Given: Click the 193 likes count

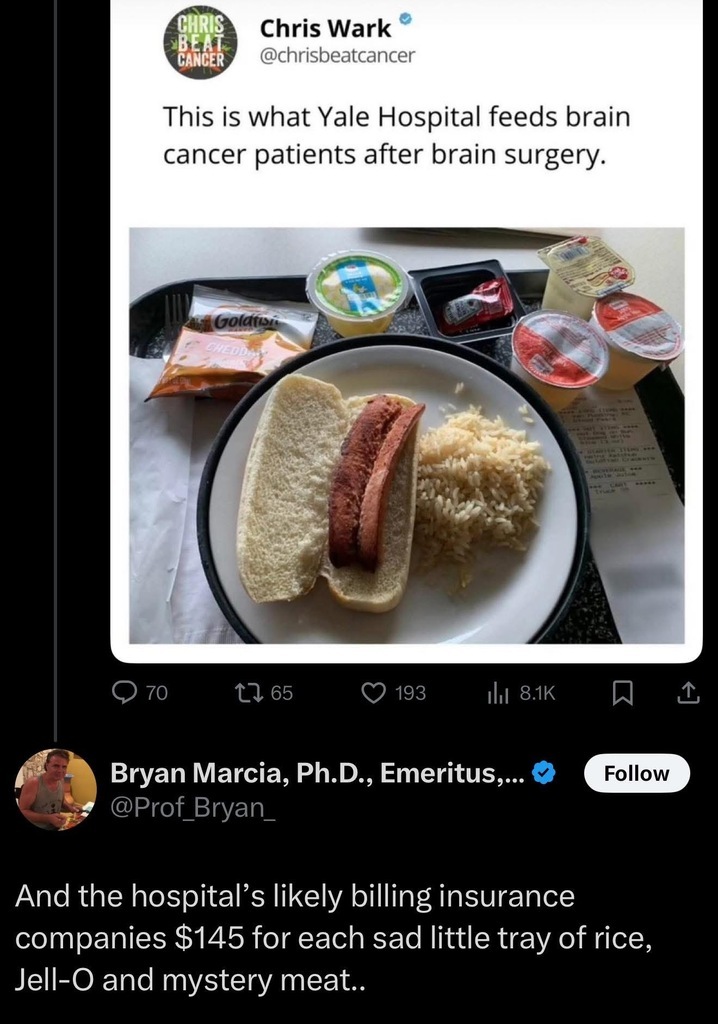Looking at the screenshot, I should [411, 693].
